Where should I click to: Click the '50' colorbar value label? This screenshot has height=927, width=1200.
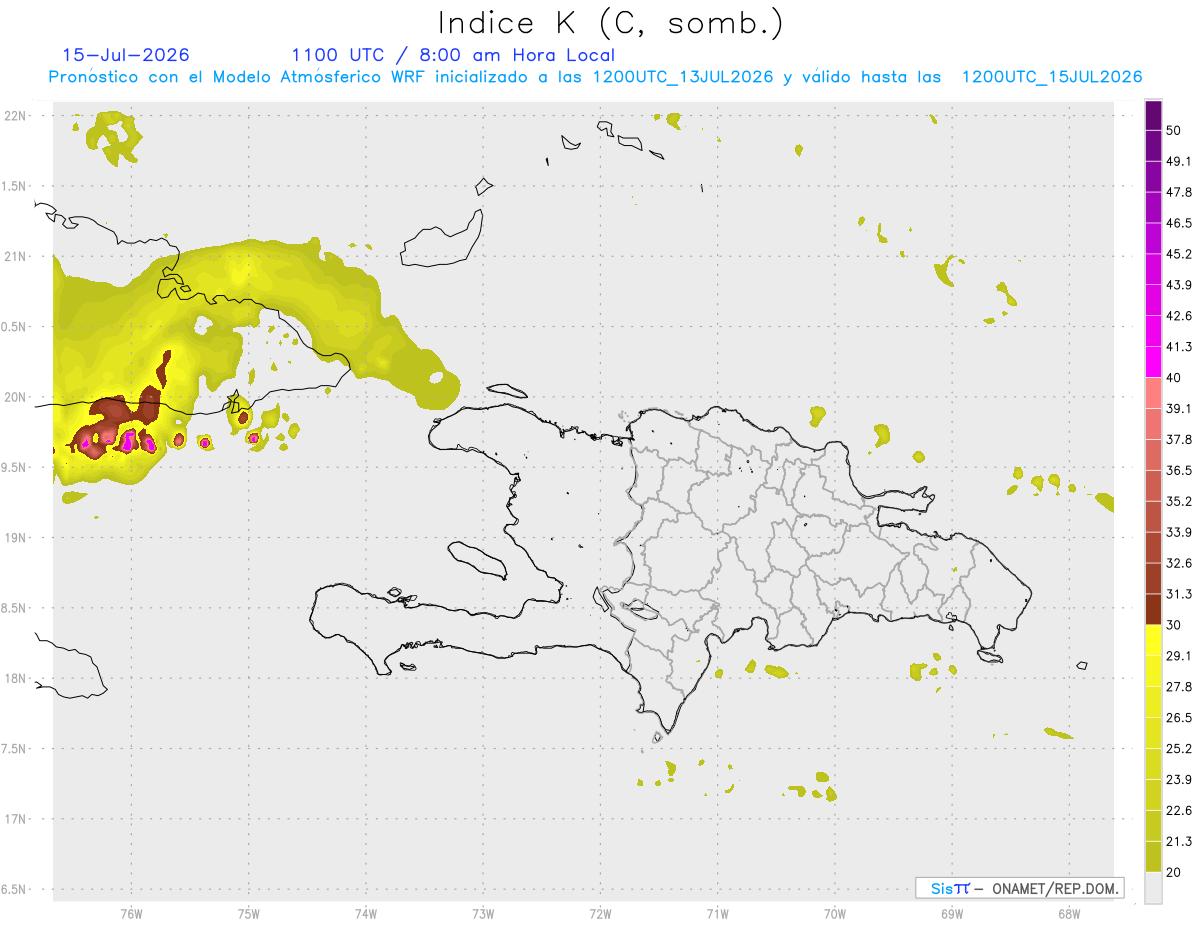pyautogui.click(x=1174, y=130)
